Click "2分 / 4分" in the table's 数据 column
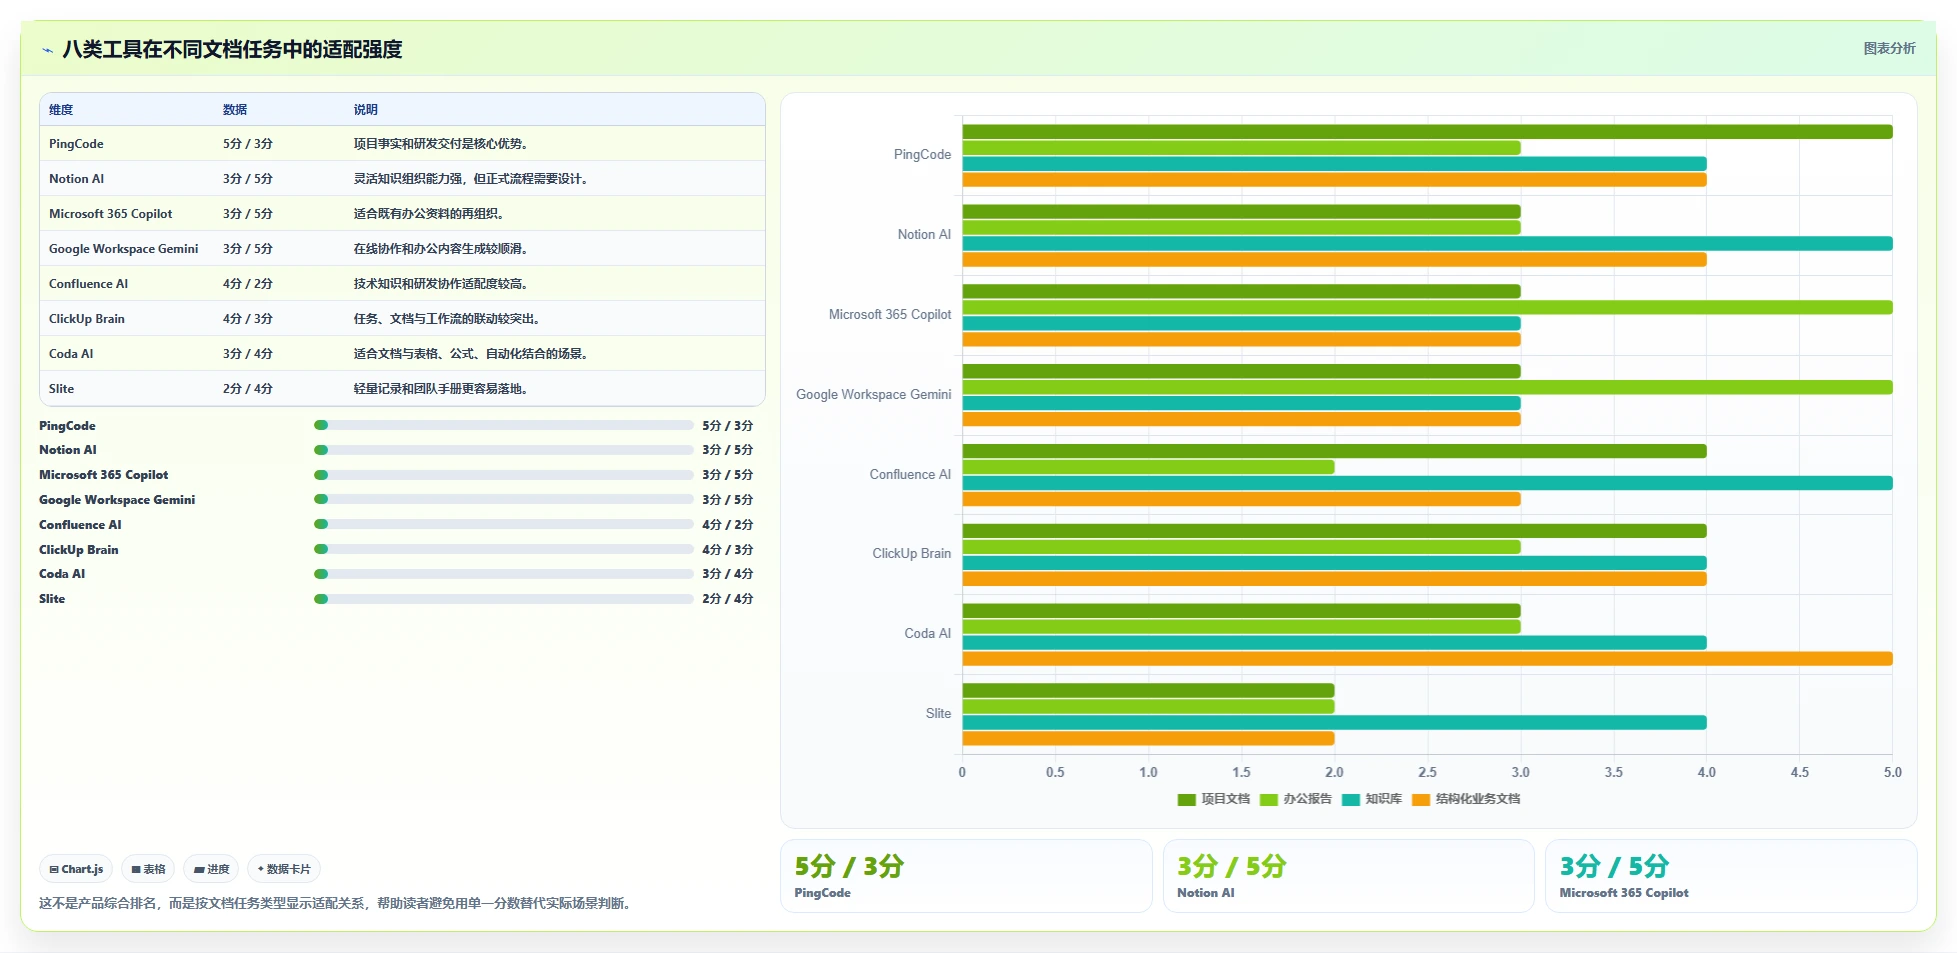Image resolution: width=1957 pixels, height=953 pixels. tap(248, 389)
